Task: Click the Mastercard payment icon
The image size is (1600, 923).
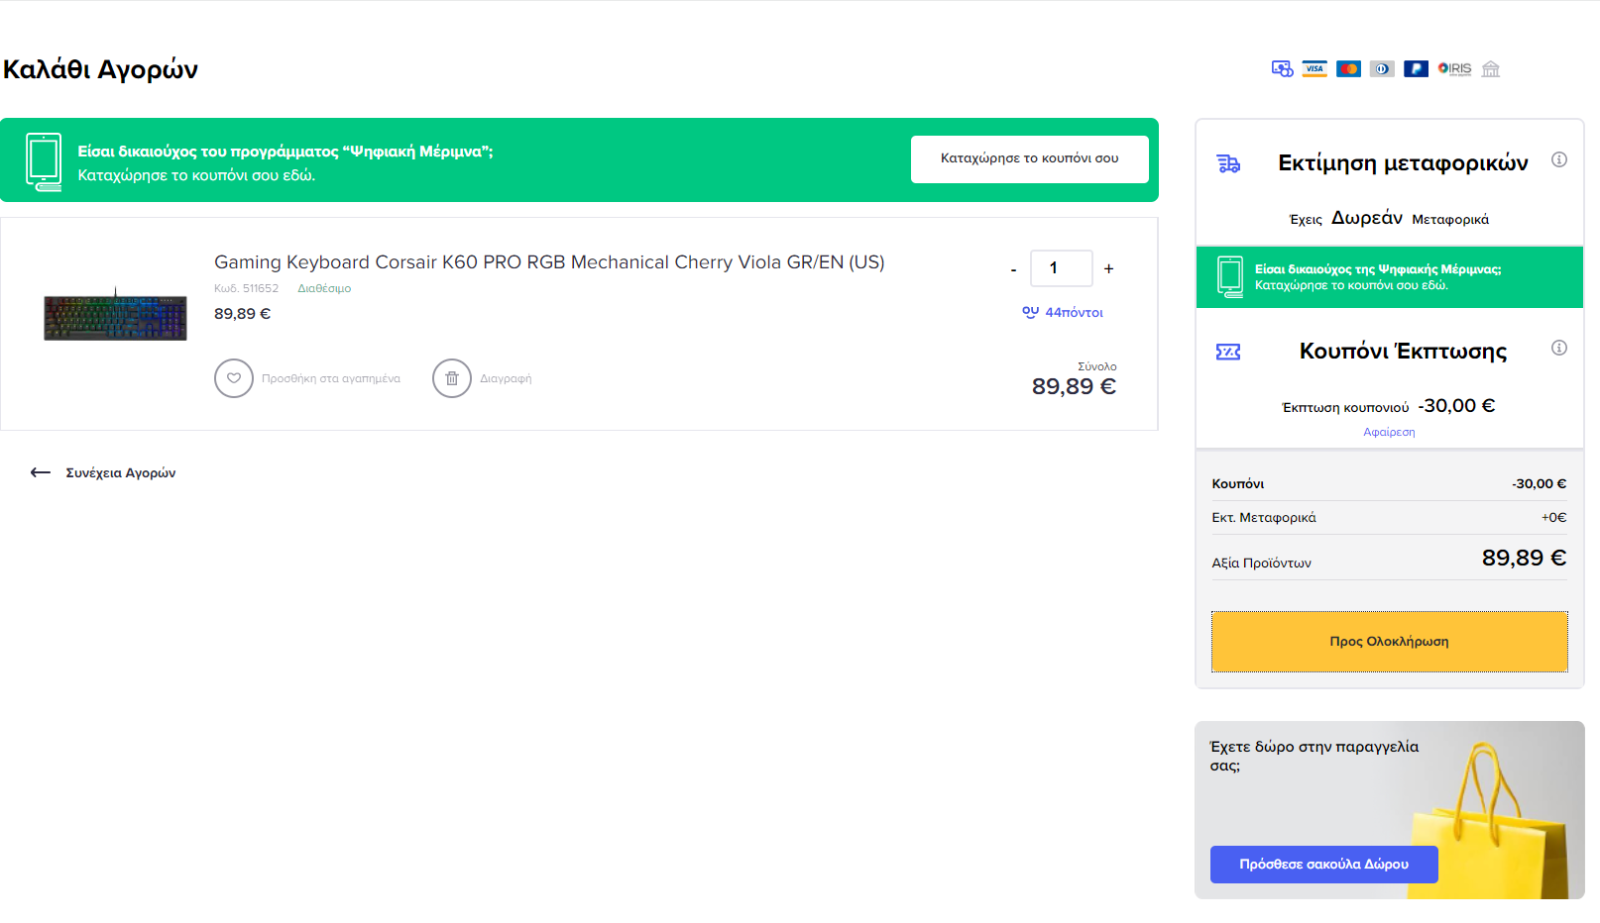Action: pyautogui.click(x=1348, y=69)
